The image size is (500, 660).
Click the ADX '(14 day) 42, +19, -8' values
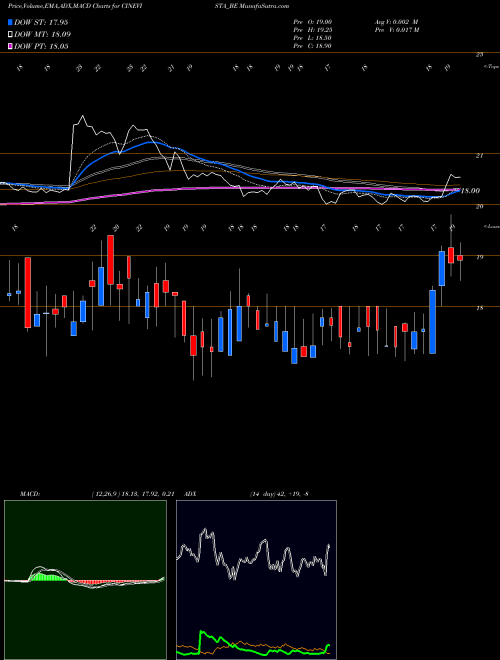point(279,494)
